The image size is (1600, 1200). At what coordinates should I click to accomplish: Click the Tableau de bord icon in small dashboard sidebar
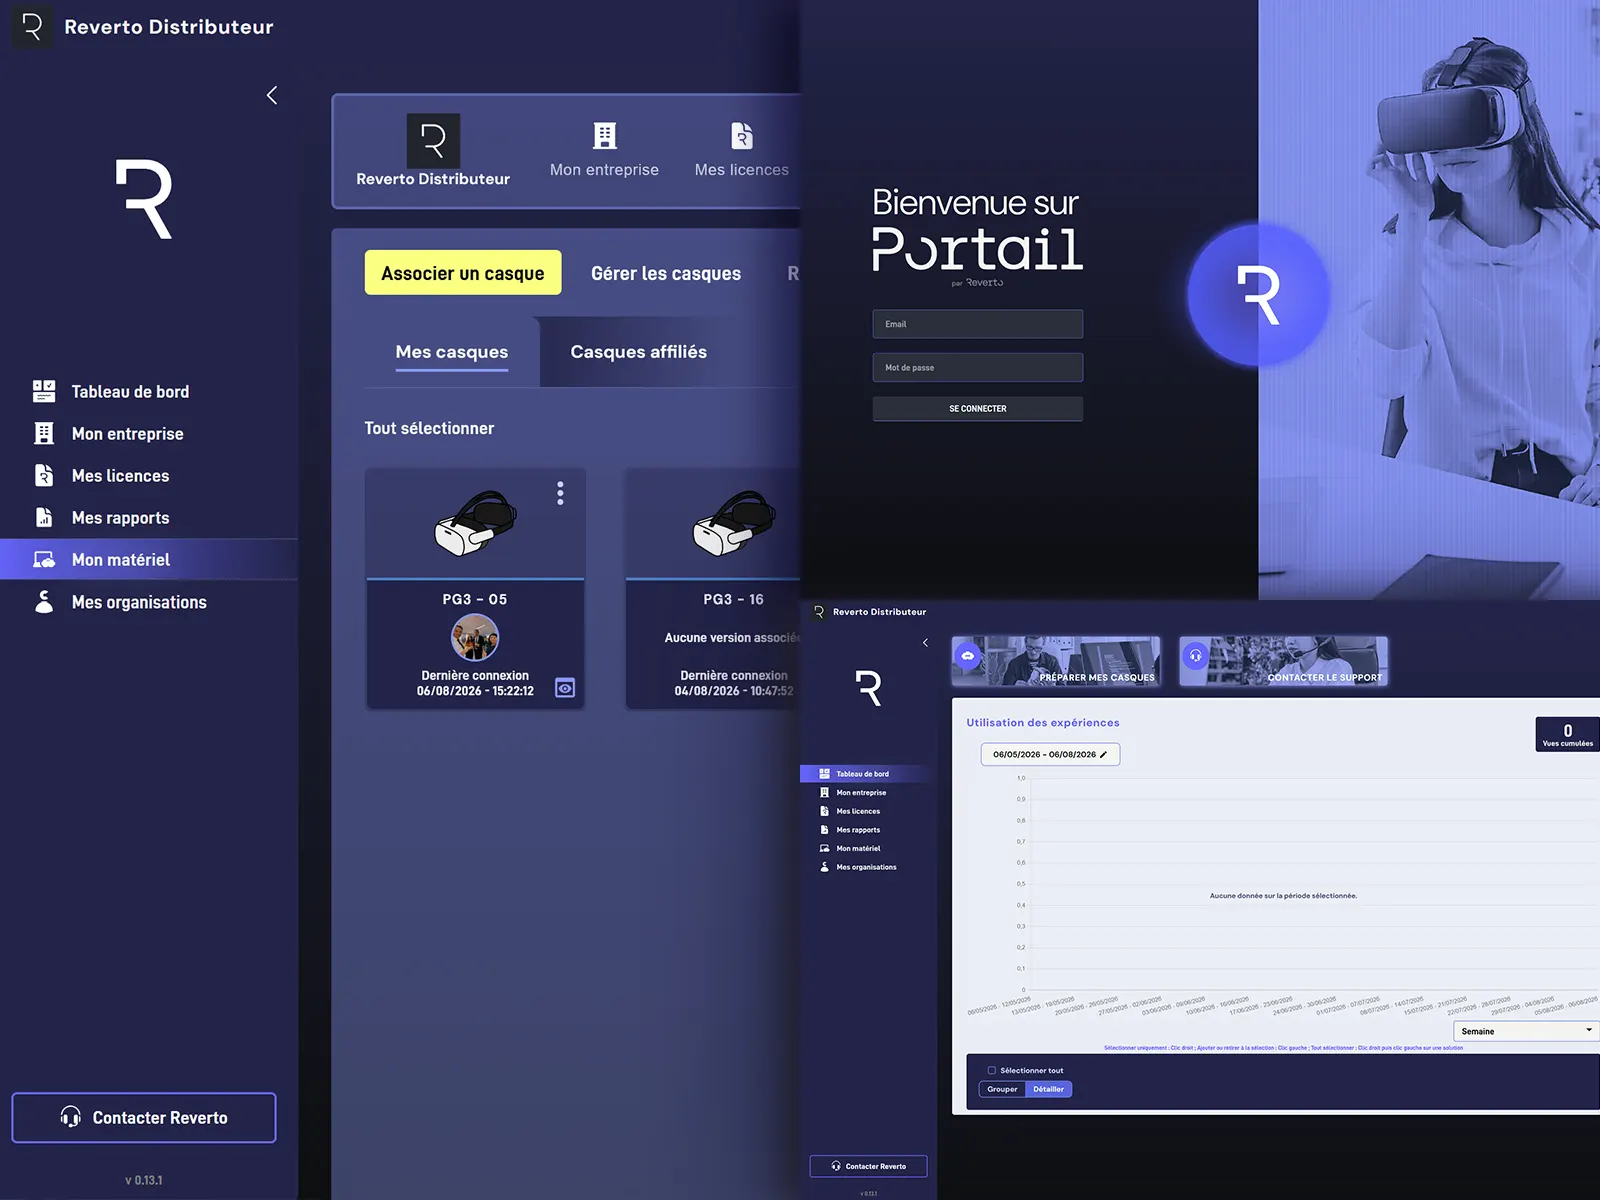pos(824,773)
